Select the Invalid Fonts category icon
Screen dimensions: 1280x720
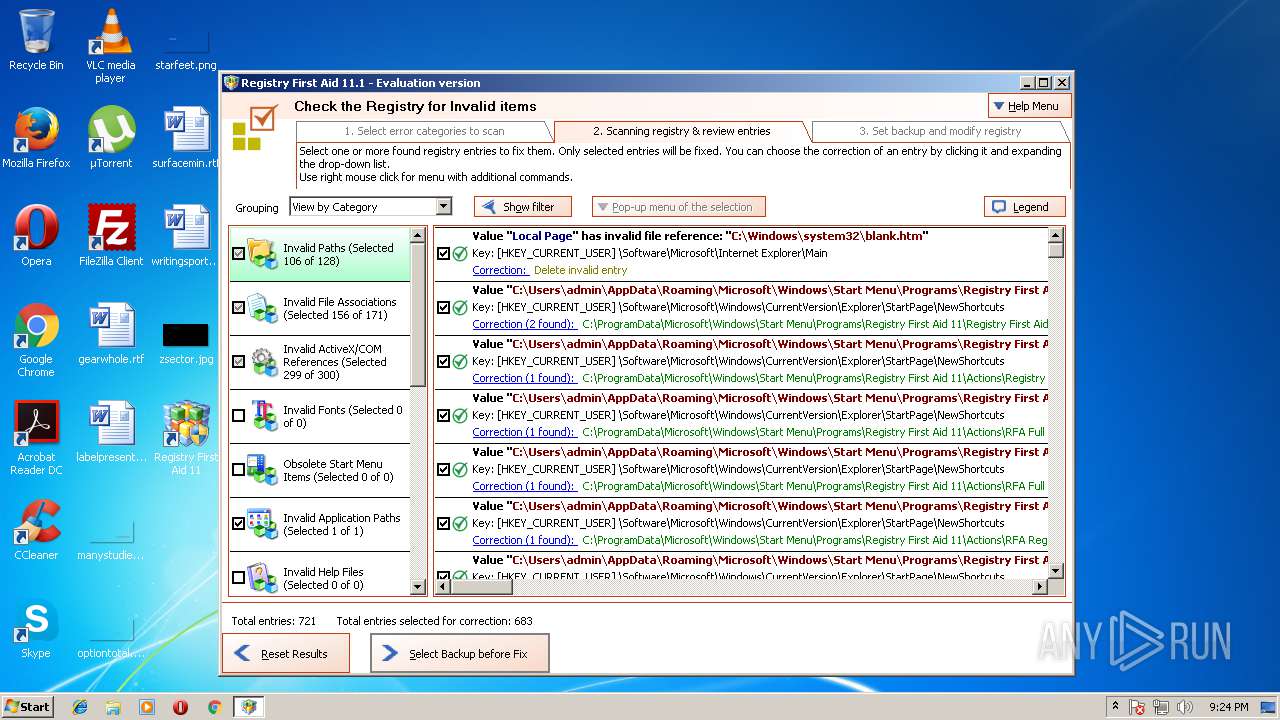point(263,415)
